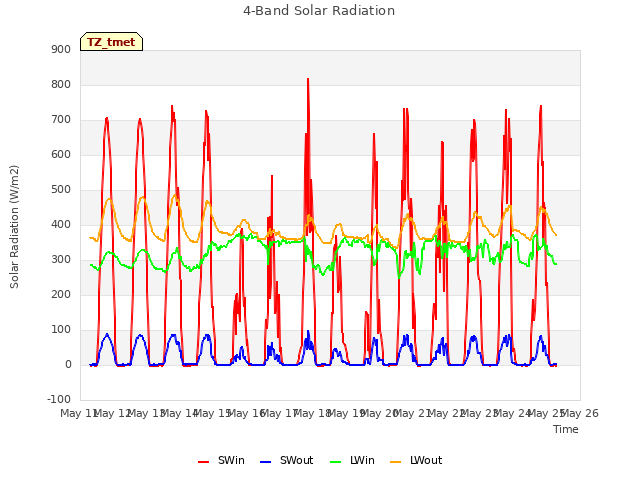Screen dimensions: 640x480
Task: Toggle the LWin series in legend
Action: pyautogui.click(x=352, y=460)
